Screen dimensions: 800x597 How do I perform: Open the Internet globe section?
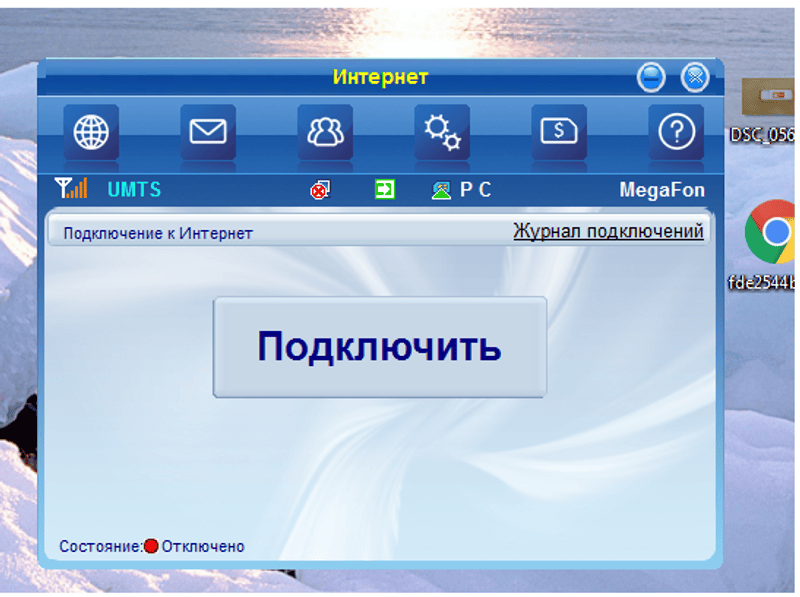91,132
